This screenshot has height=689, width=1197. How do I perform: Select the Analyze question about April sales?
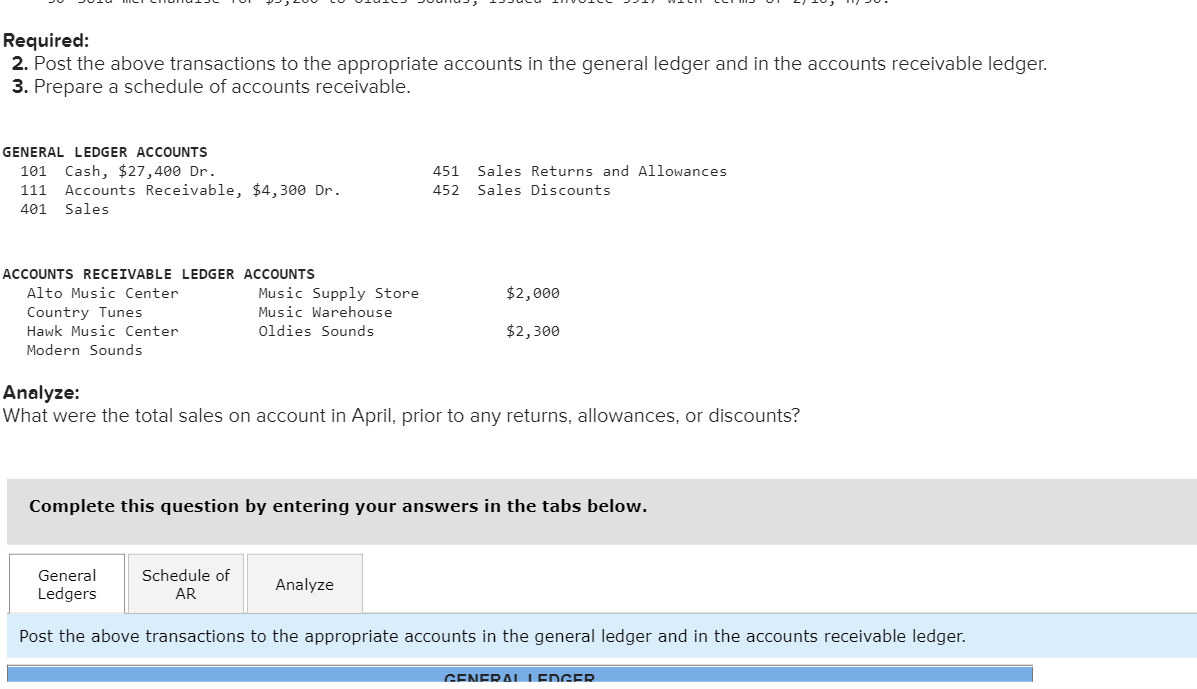click(x=401, y=416)
